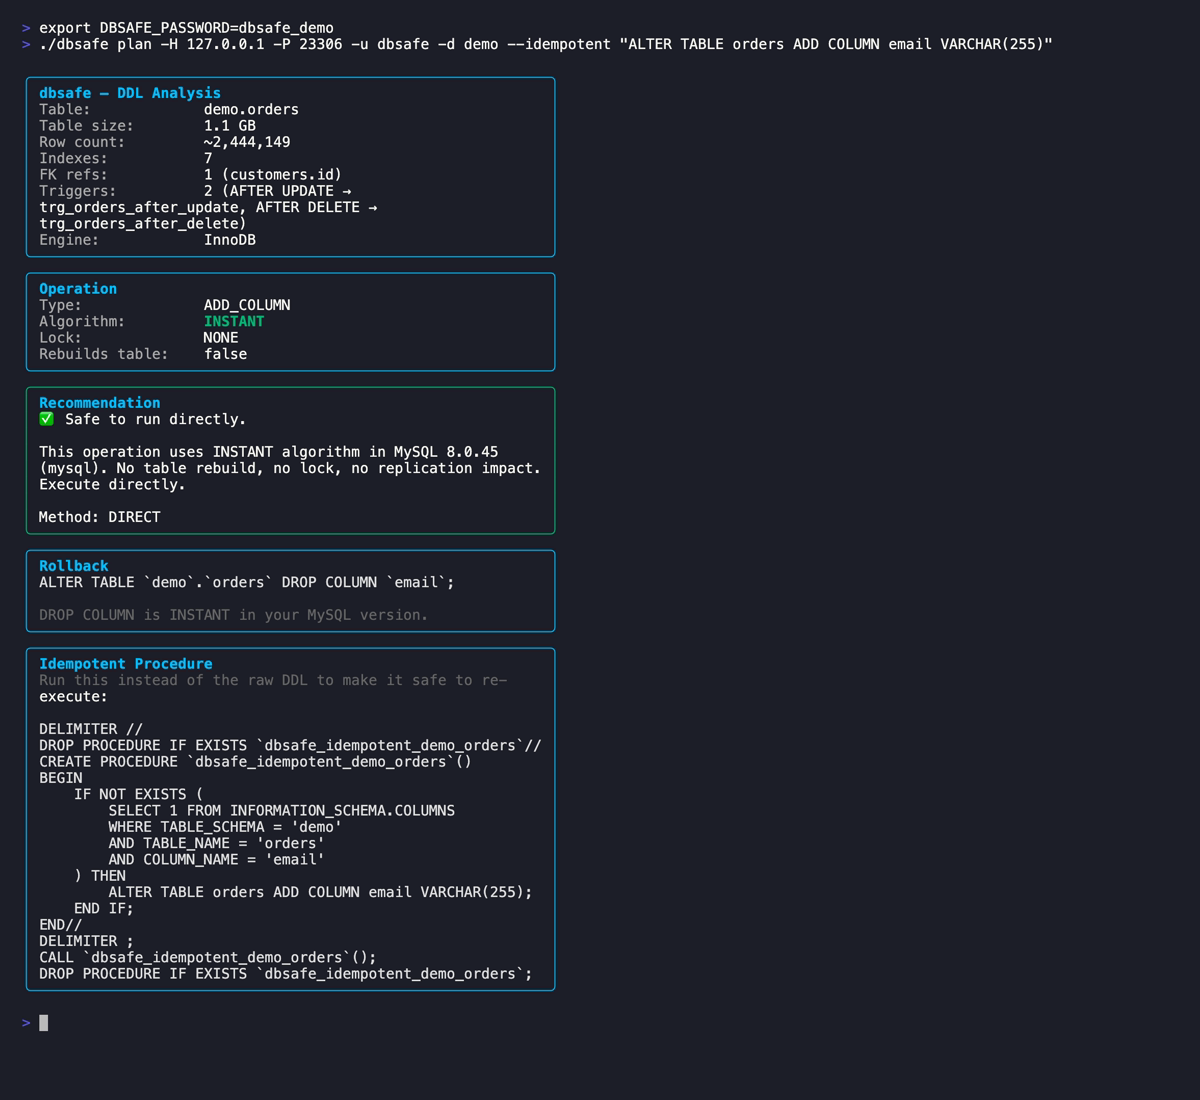Click the operation type 'ADD_COLUMN'
The width and height of the screenshot is (1200, 1100).
point(247,305)
